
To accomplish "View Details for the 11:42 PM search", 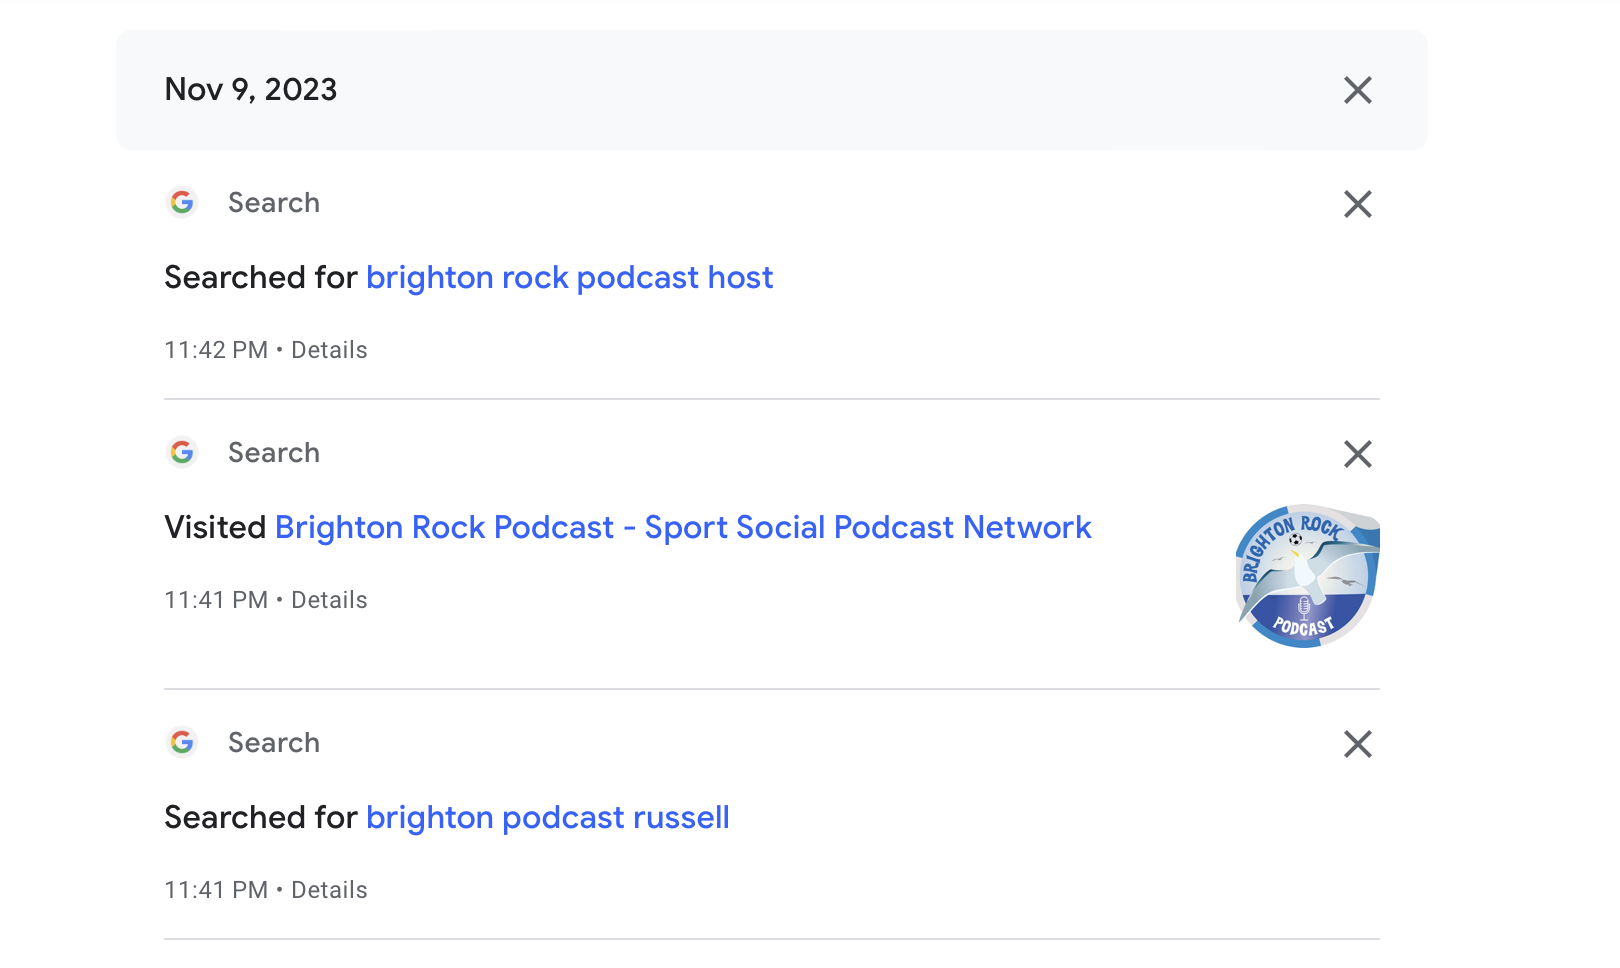I will 329,350.
